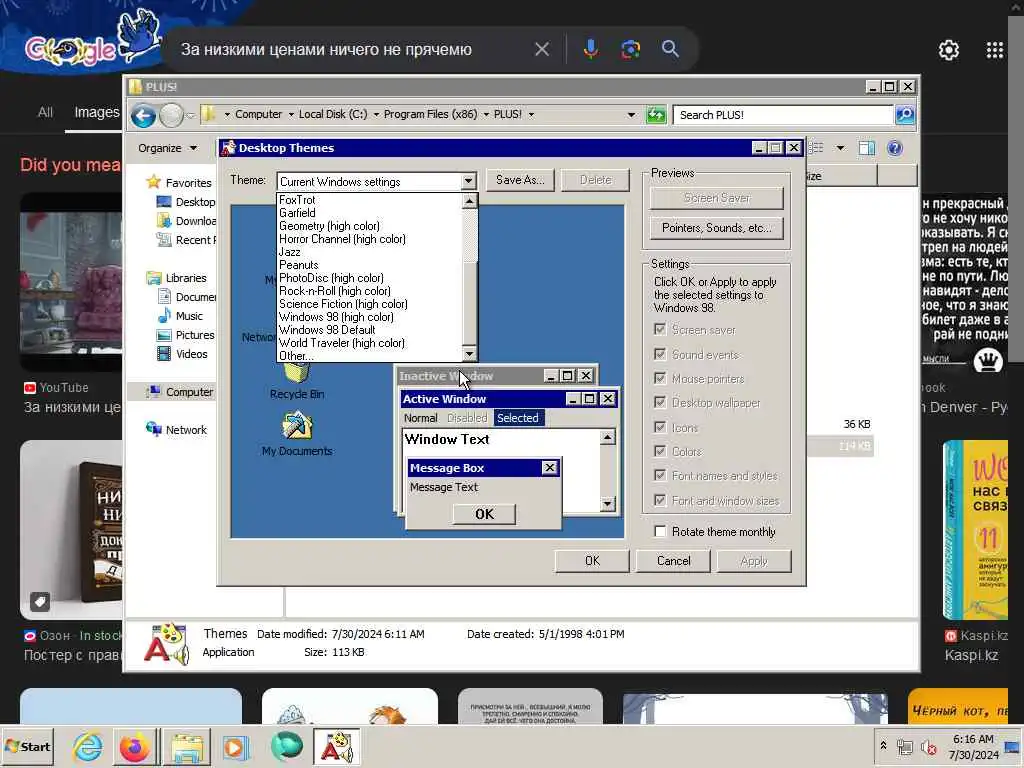Toggle the Colors checkbox
The width and height of the screenshot is (1024, 768).
[x=660, y=451]
